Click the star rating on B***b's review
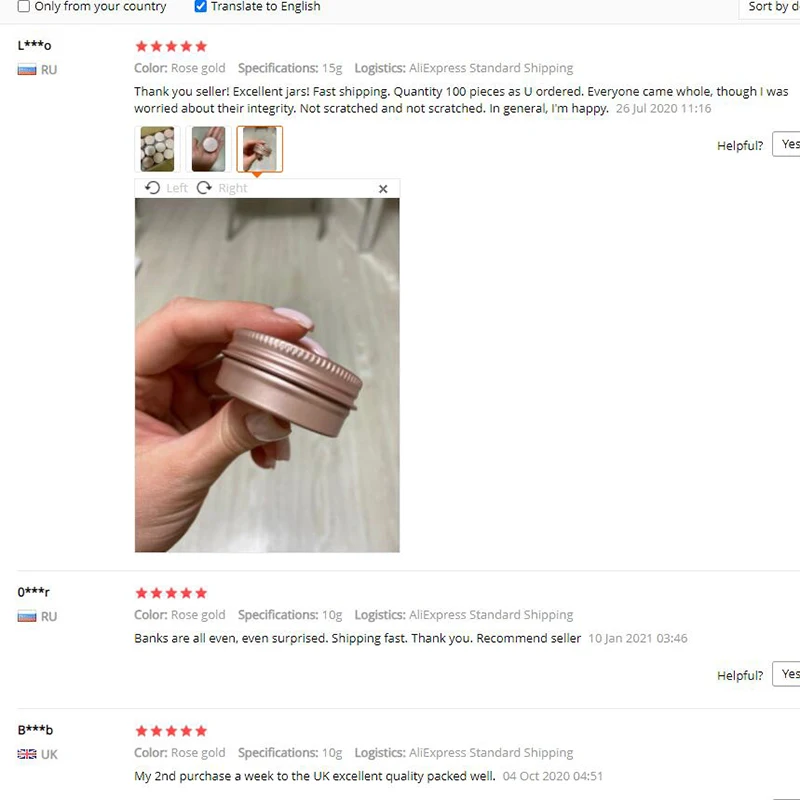The image size is (800, 800). tap(171, 731)
